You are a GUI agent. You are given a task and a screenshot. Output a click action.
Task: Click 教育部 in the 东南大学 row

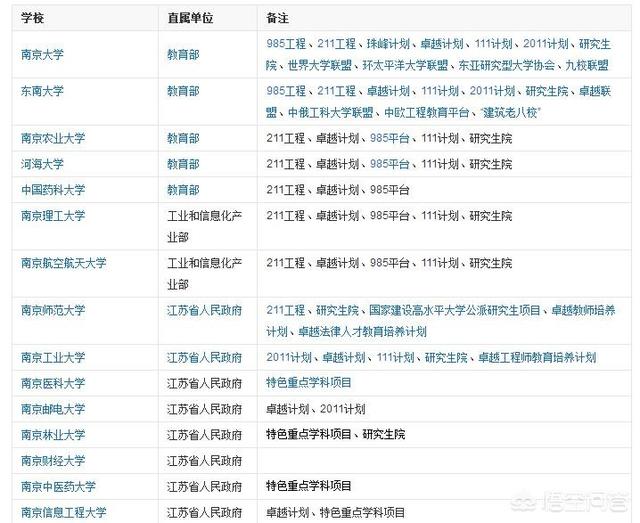183,91
